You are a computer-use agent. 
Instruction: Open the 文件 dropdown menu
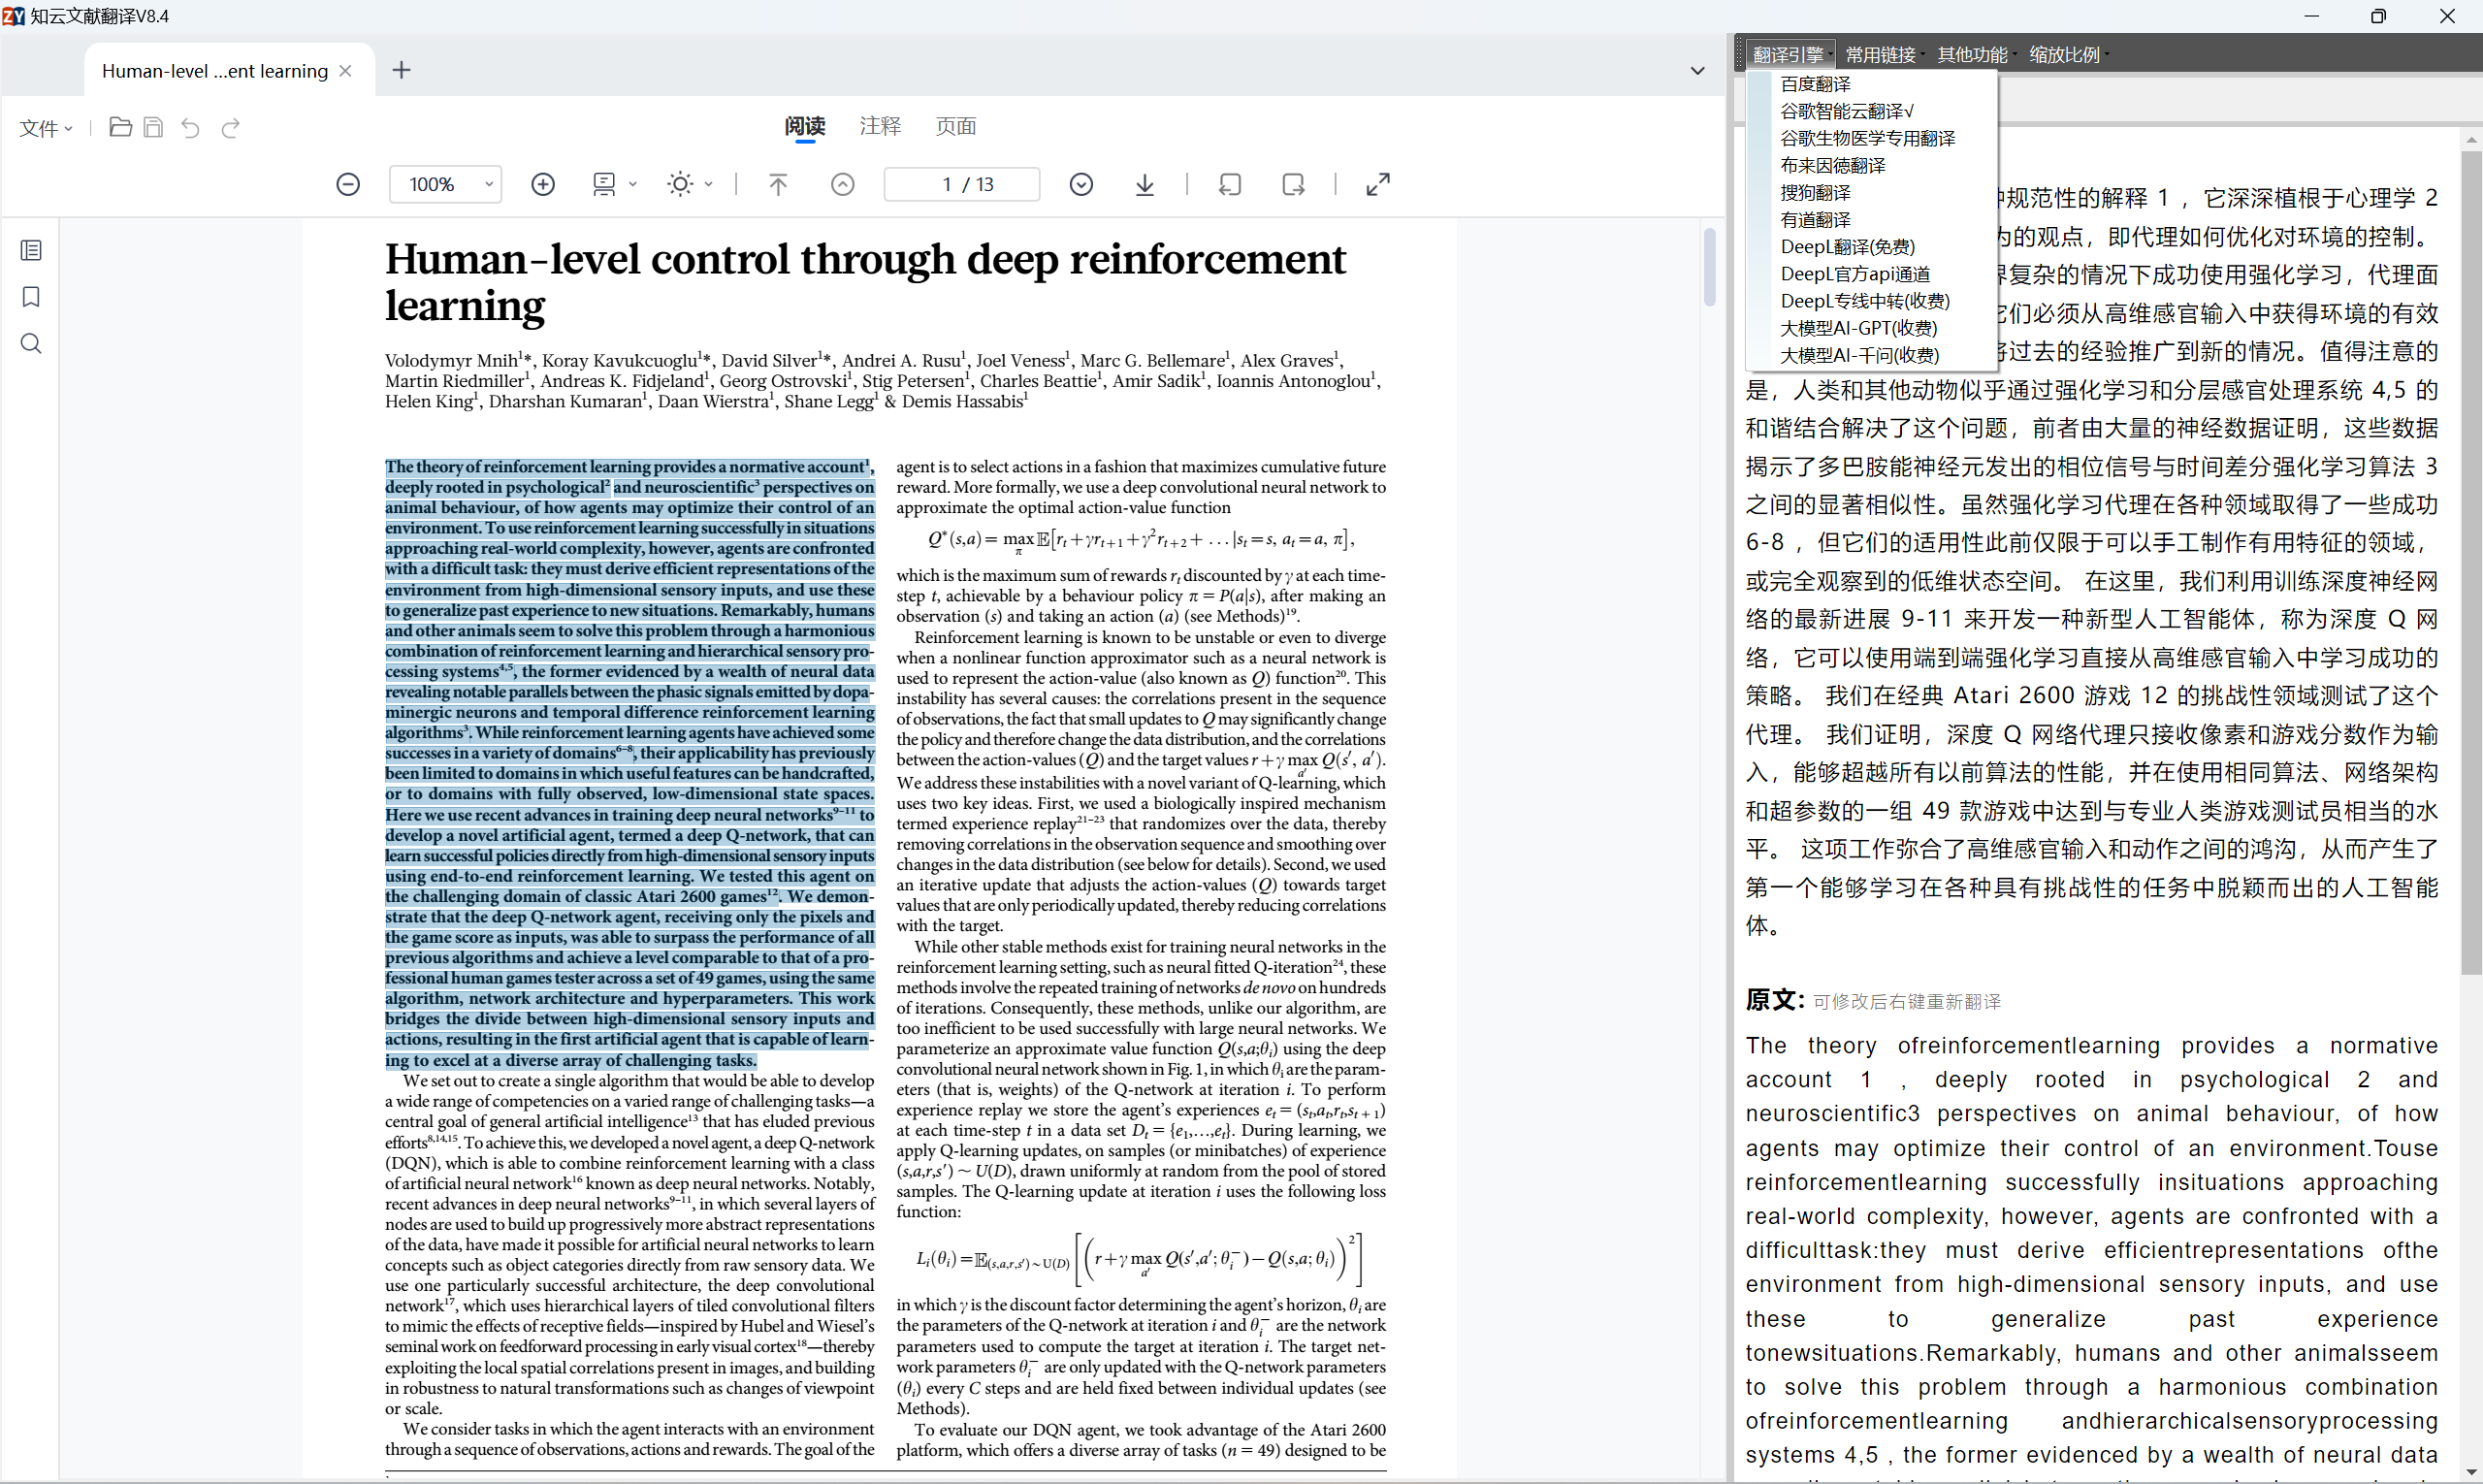tap(46, 128)
